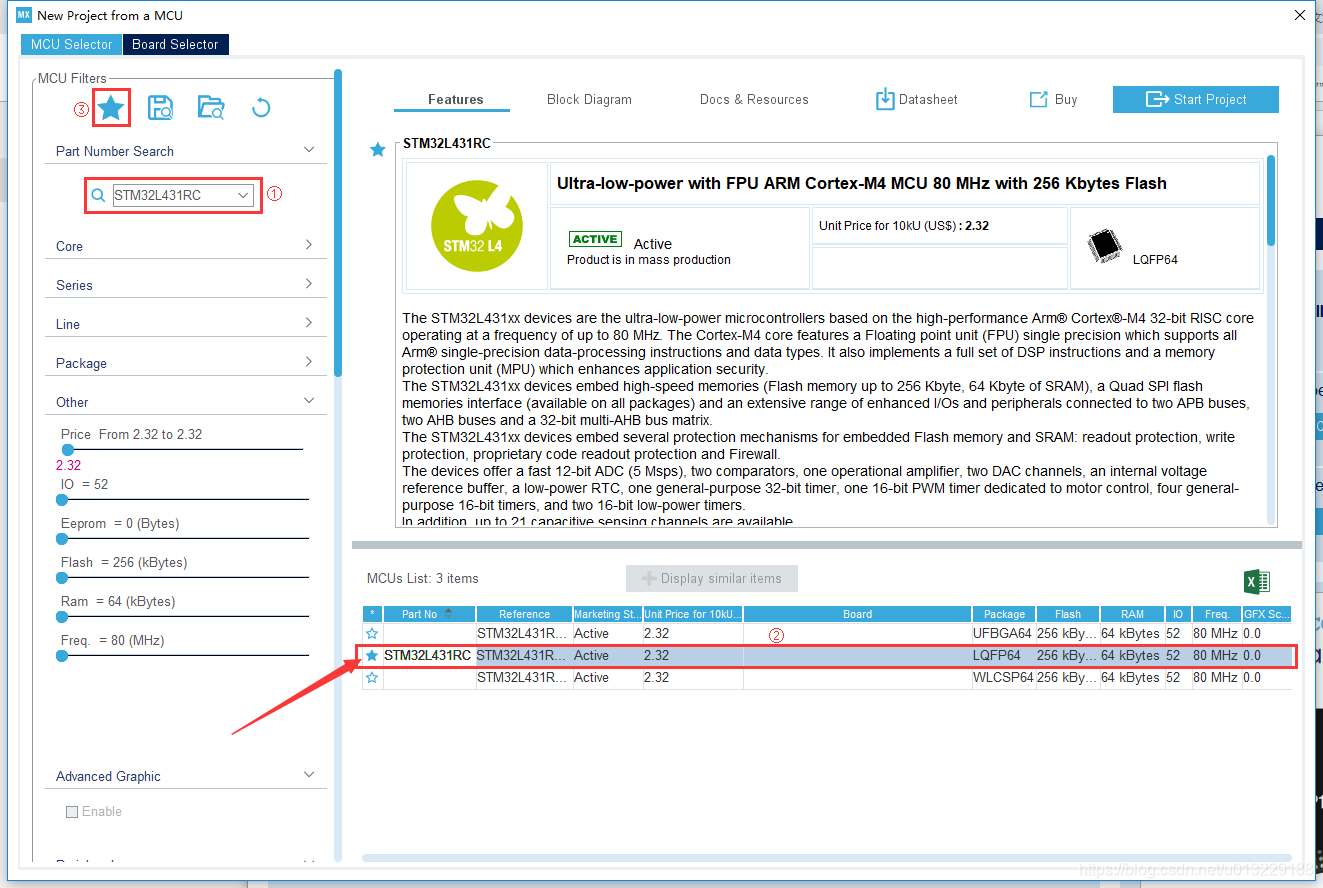Adjust the Ram slider handle

(62, 616)
